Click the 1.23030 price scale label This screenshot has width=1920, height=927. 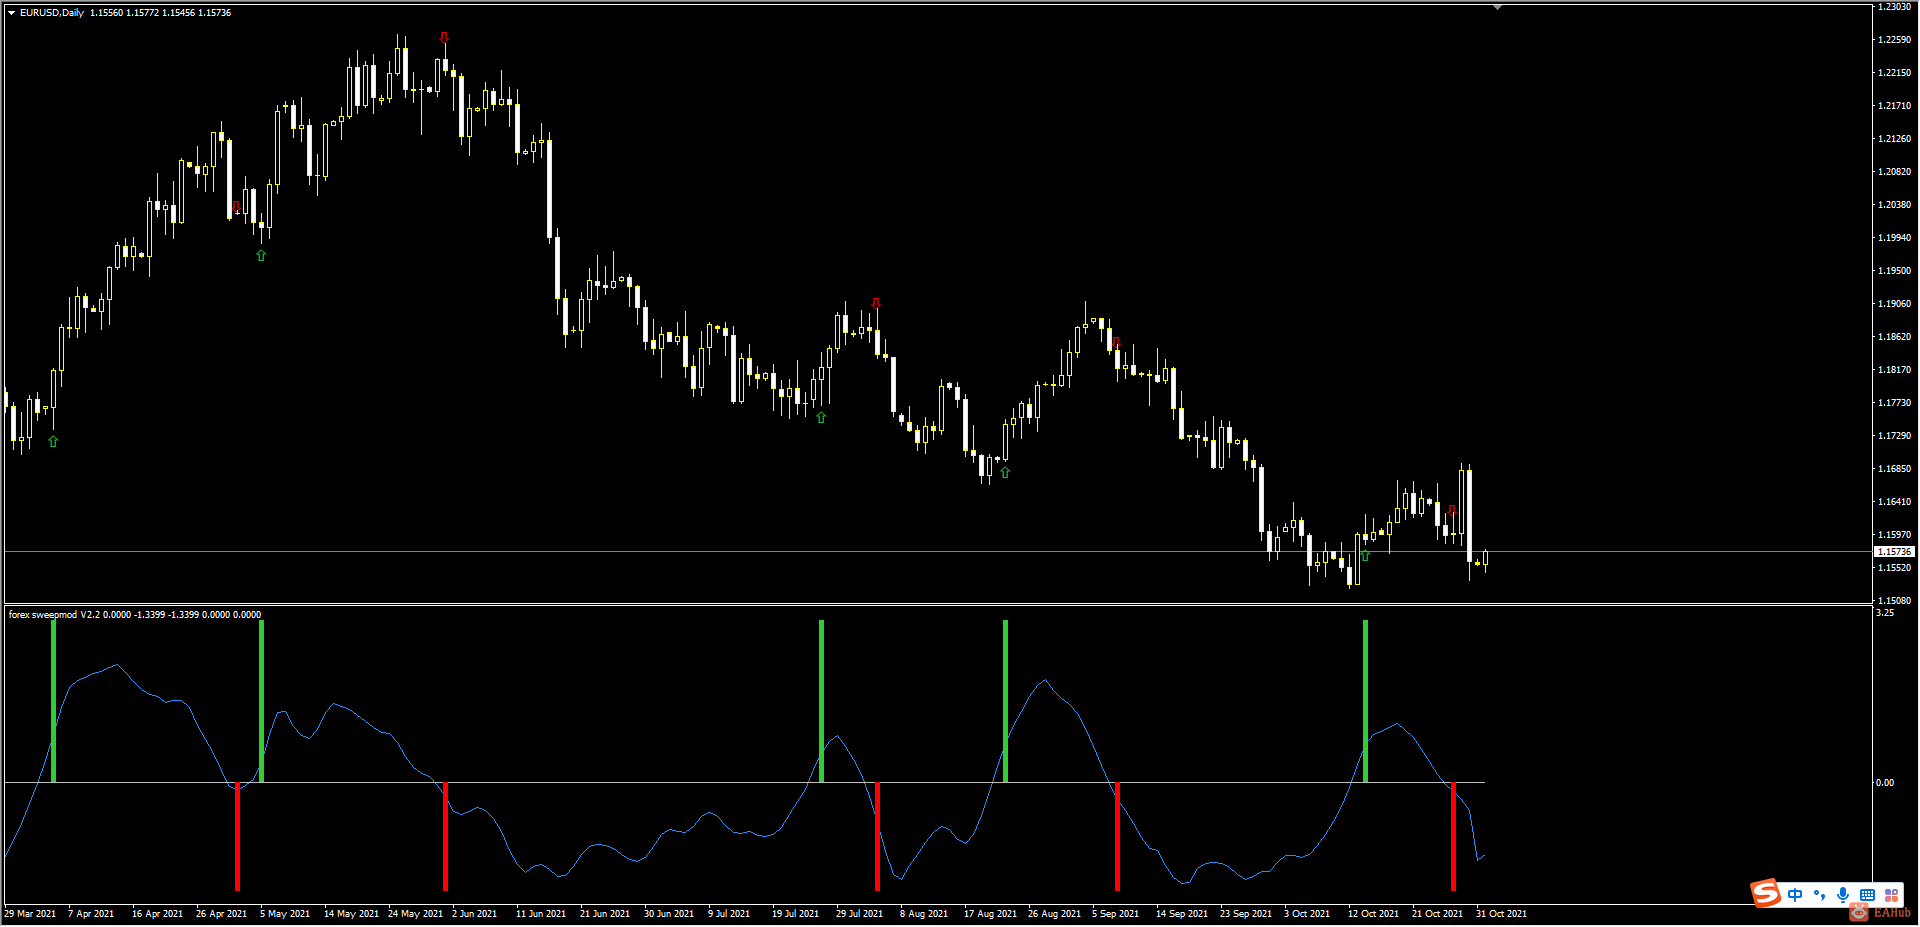pyautogui.click(x=1894, y=7)
